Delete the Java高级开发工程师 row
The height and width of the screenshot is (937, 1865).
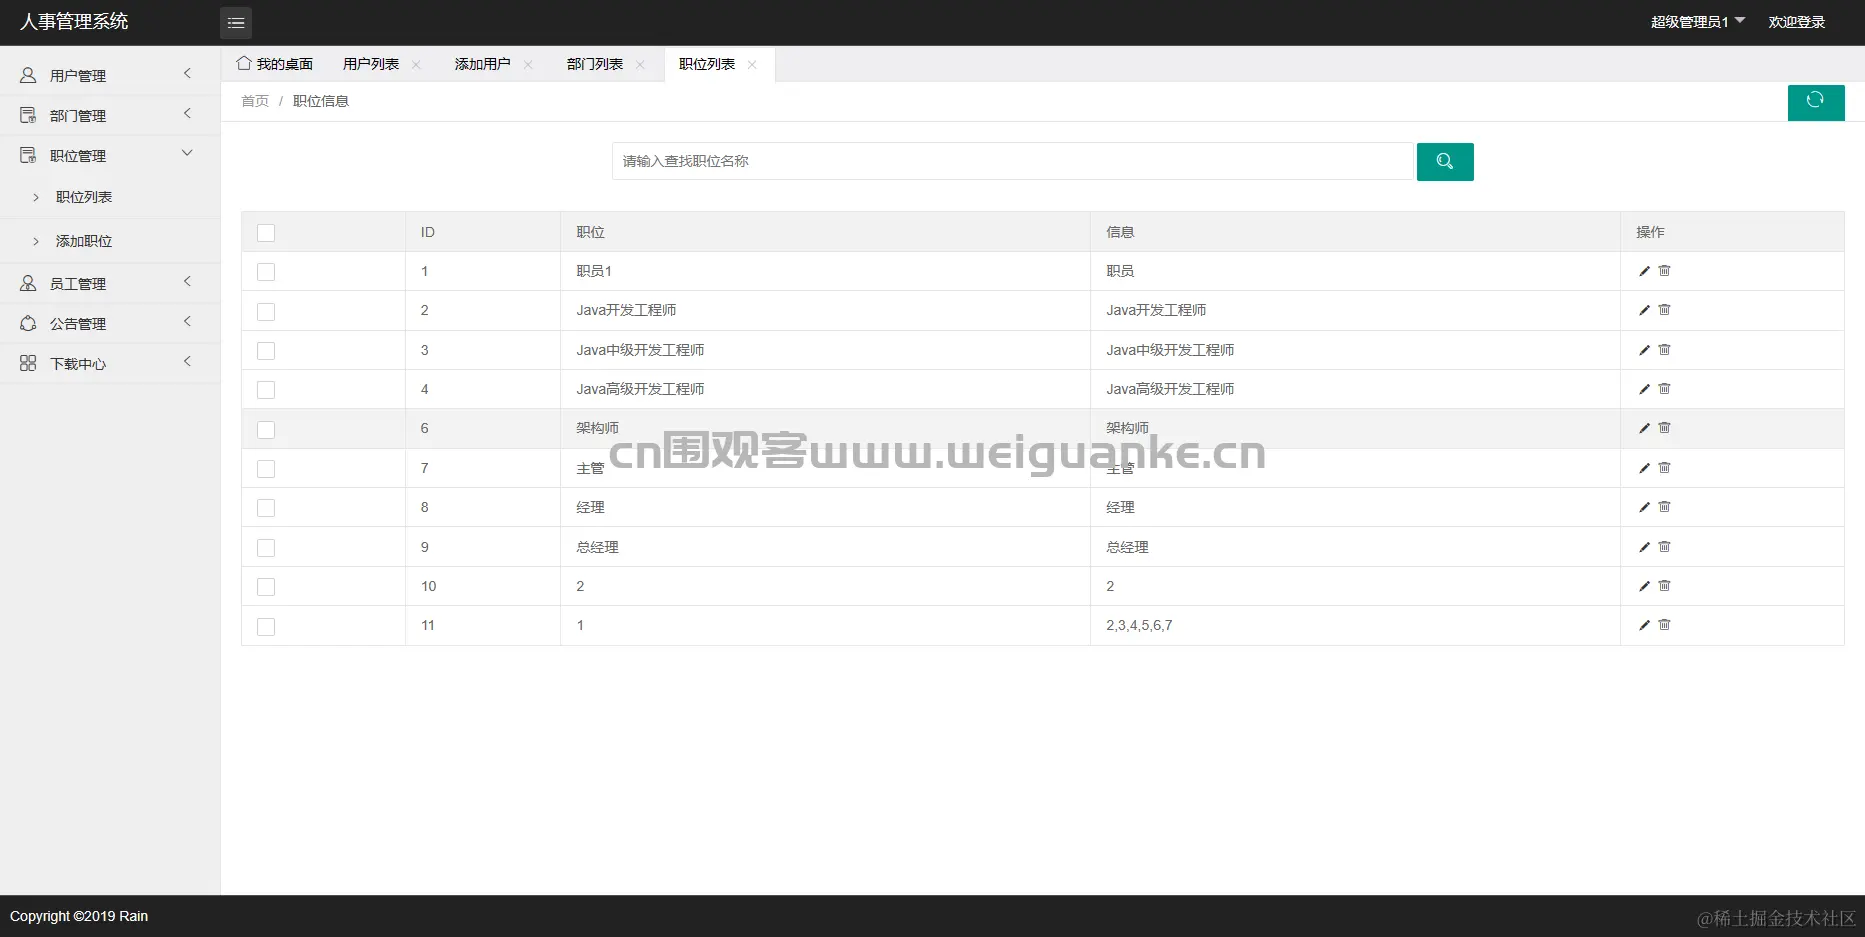click(x=1665, y=389)
